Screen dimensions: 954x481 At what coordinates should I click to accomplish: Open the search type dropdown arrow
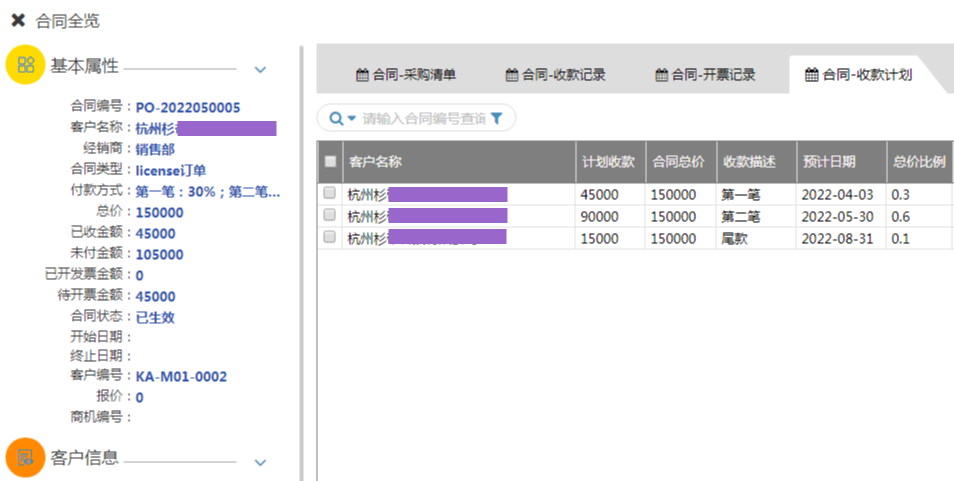pyautogui.click(x=352, y=119)
